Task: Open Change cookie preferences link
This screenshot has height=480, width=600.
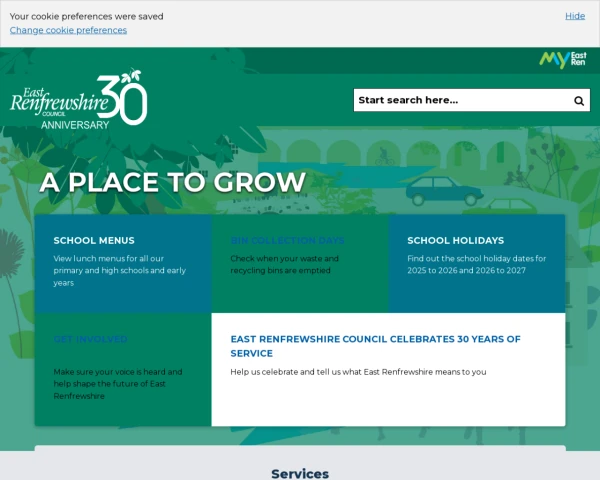Action: (68, 30)
